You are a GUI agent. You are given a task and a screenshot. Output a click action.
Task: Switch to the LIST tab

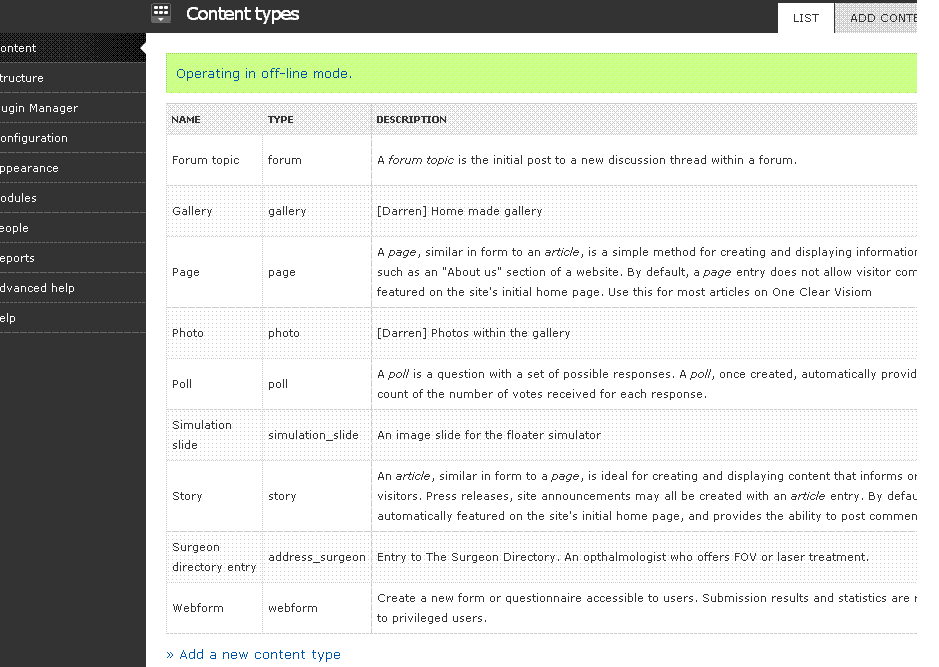(805, 18)
